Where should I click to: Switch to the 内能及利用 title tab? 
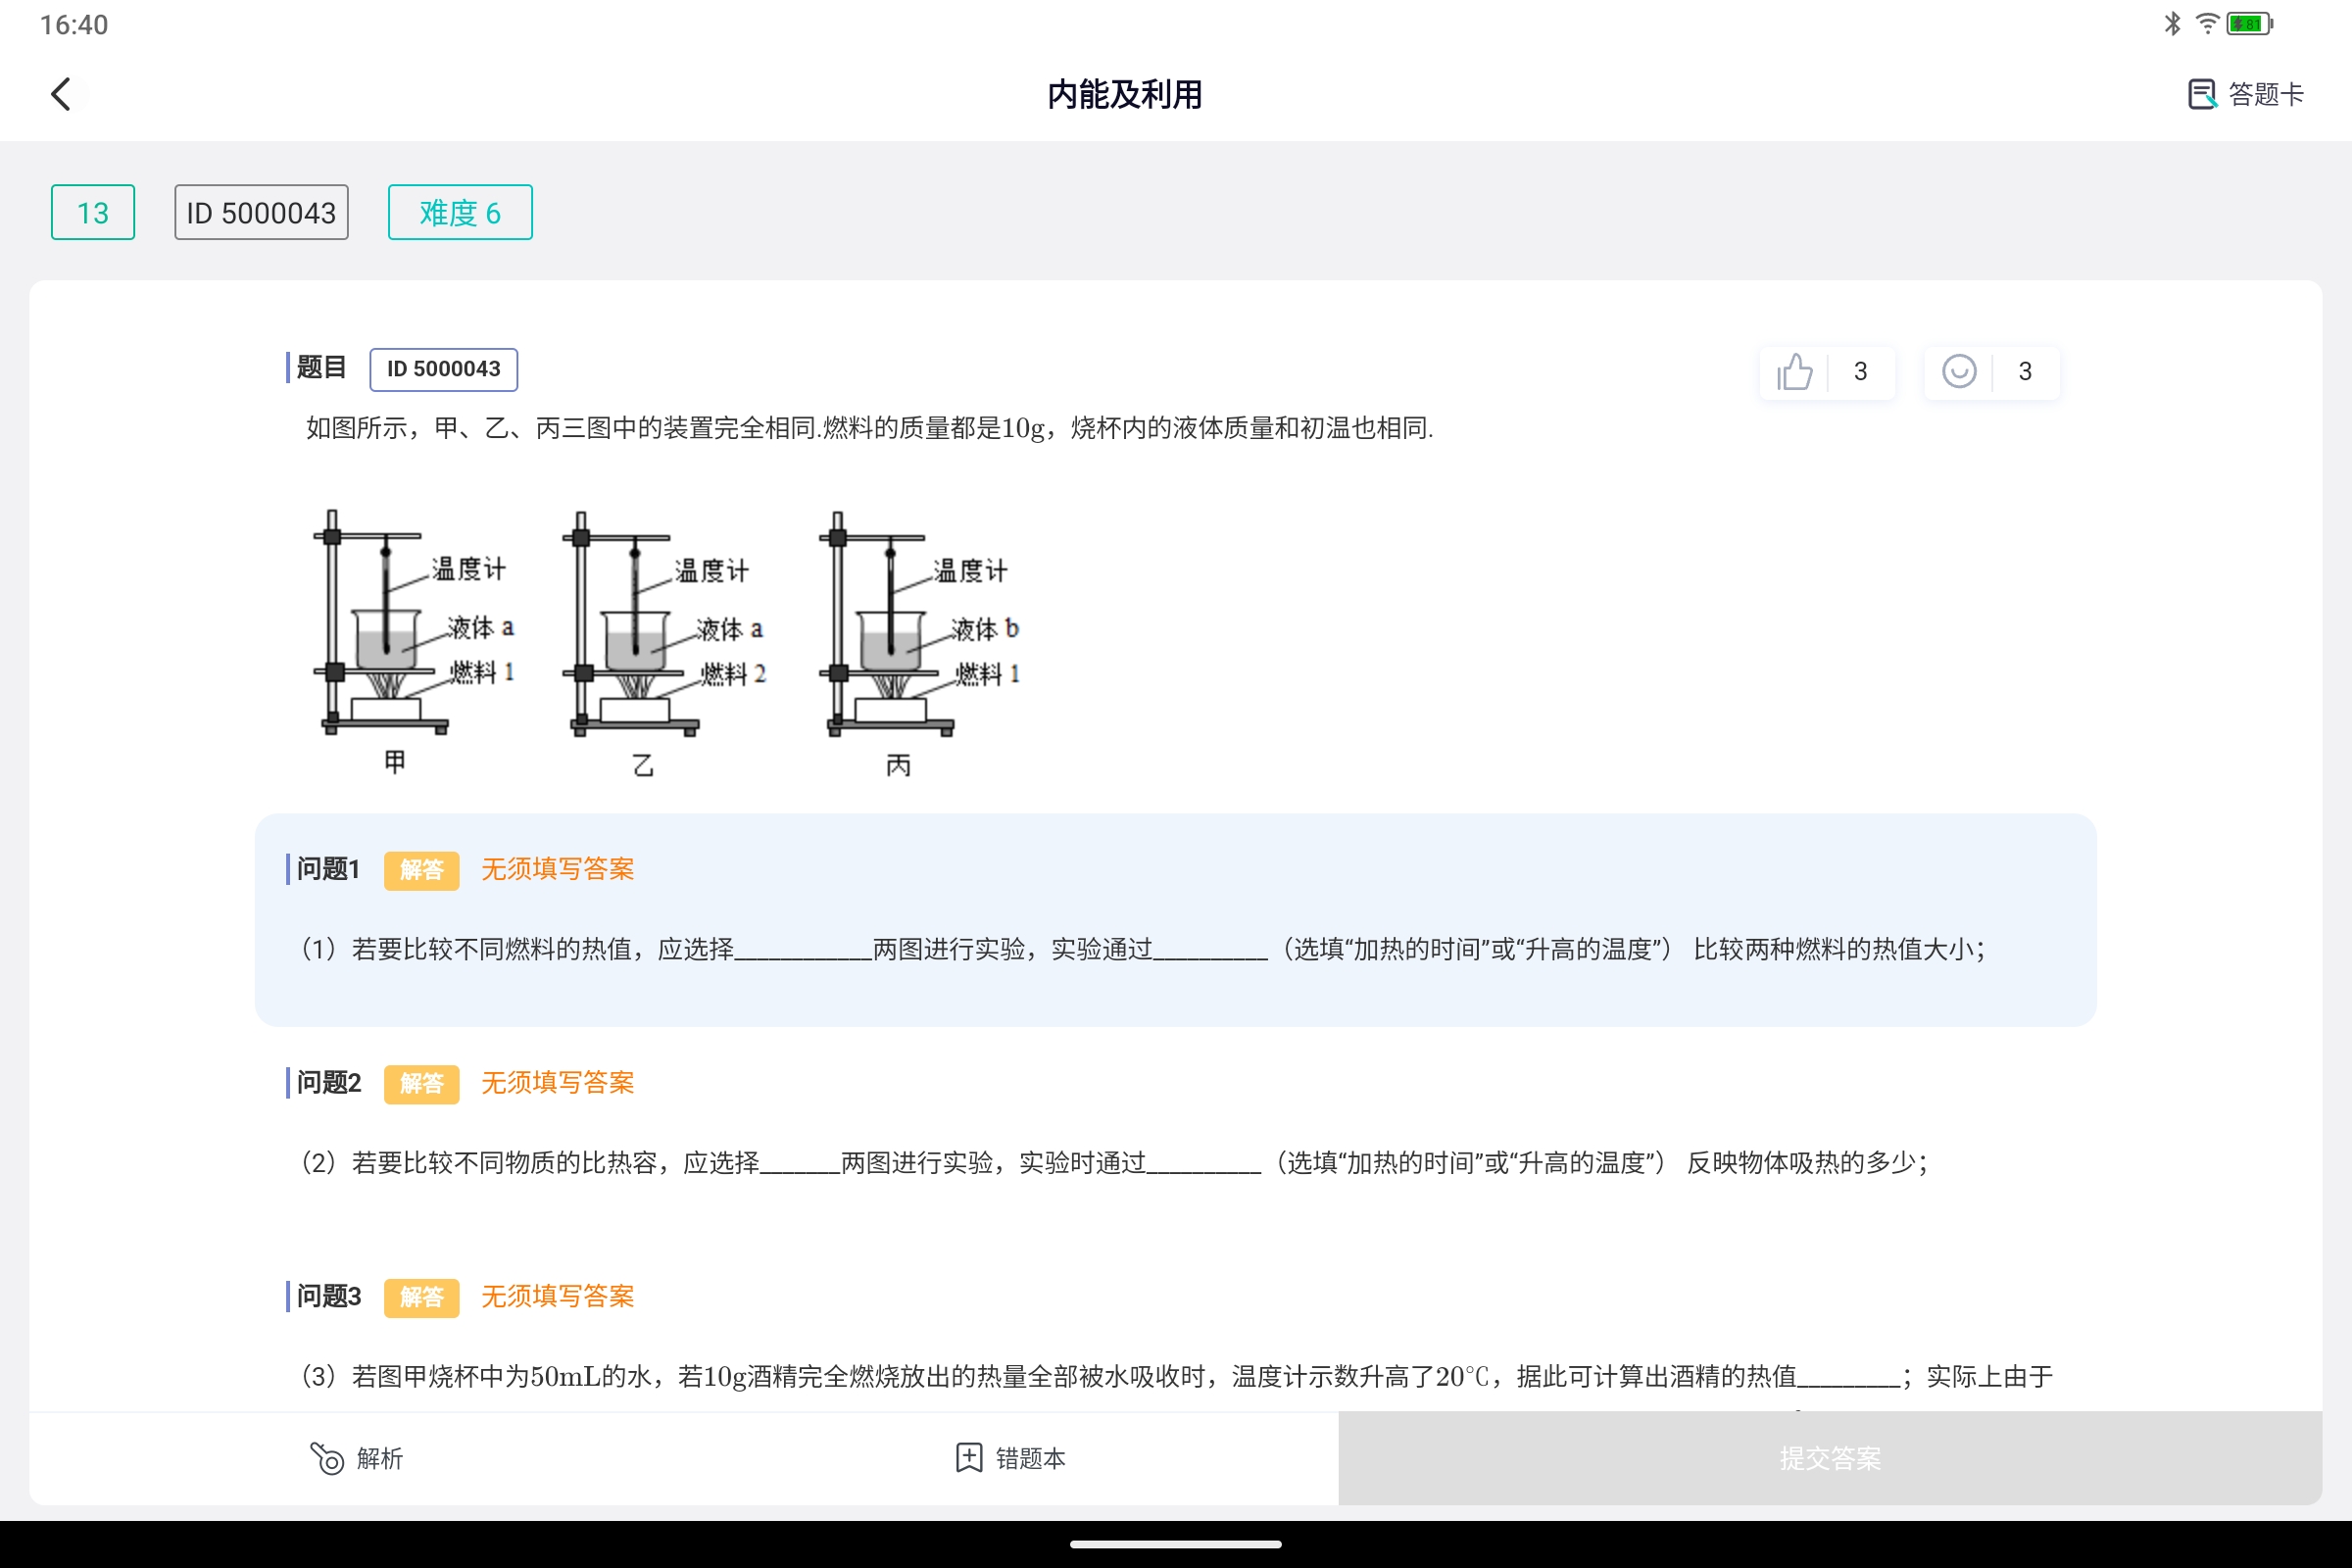coord(1125,93)
